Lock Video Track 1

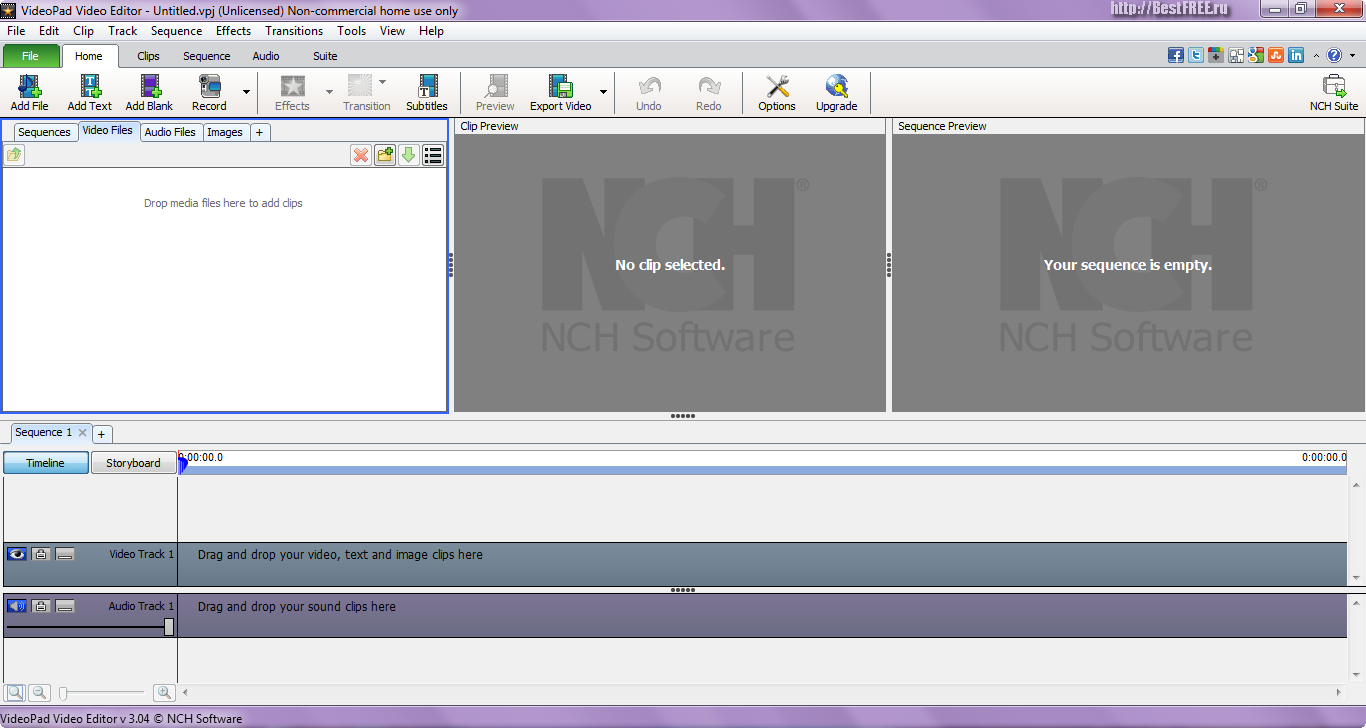pyautogui.click(x=41, y=554)
